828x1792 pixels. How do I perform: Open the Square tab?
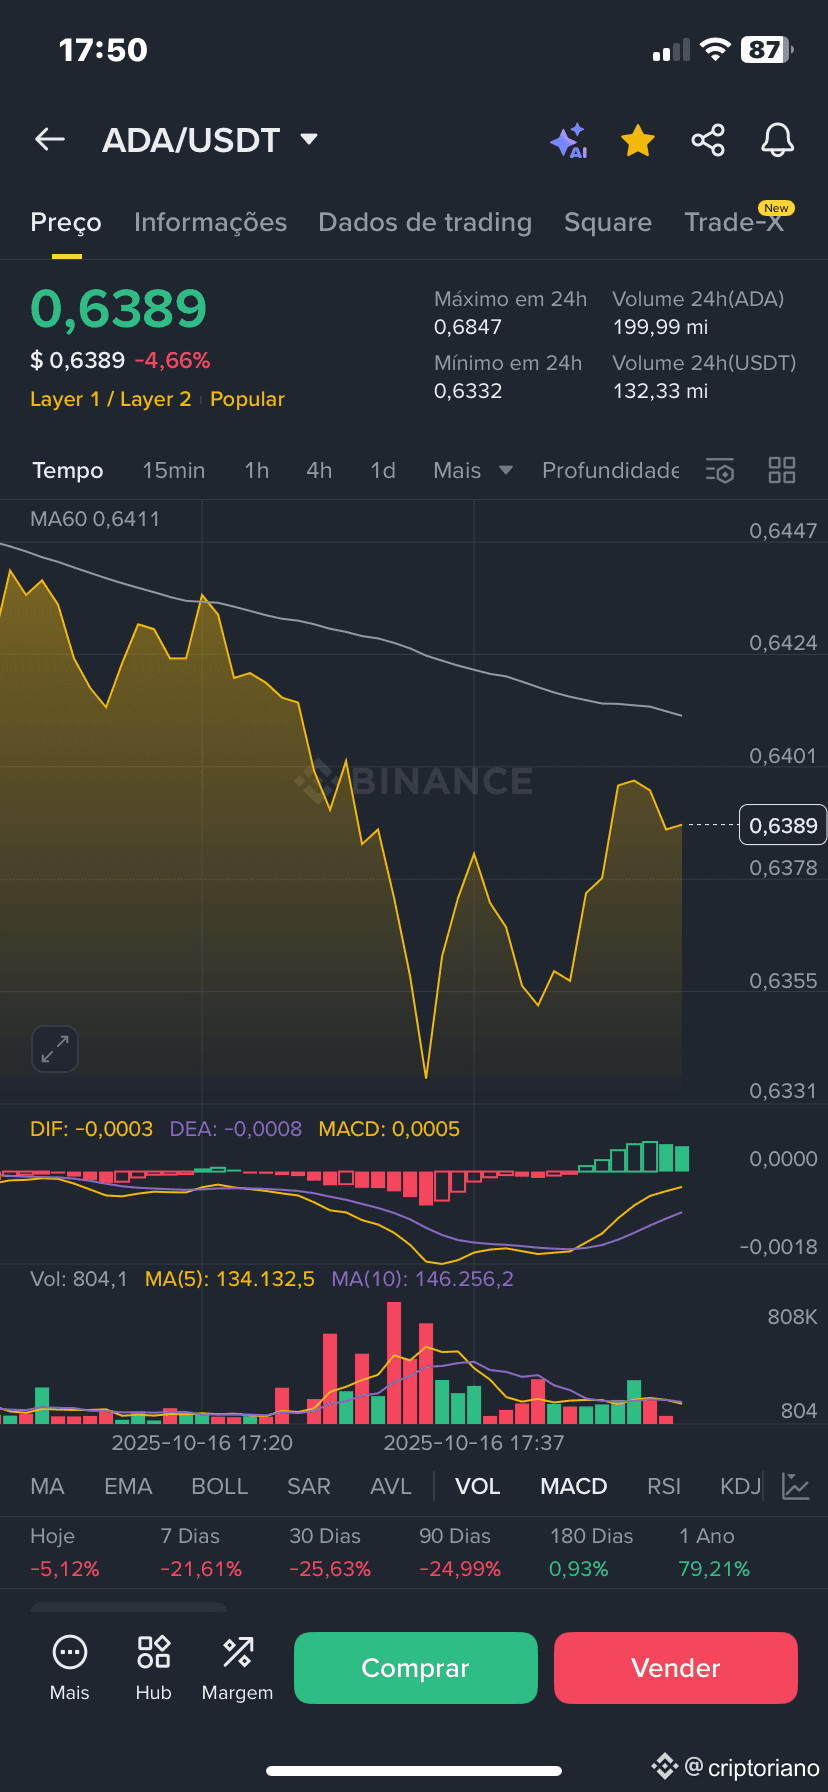click(608, 222)
